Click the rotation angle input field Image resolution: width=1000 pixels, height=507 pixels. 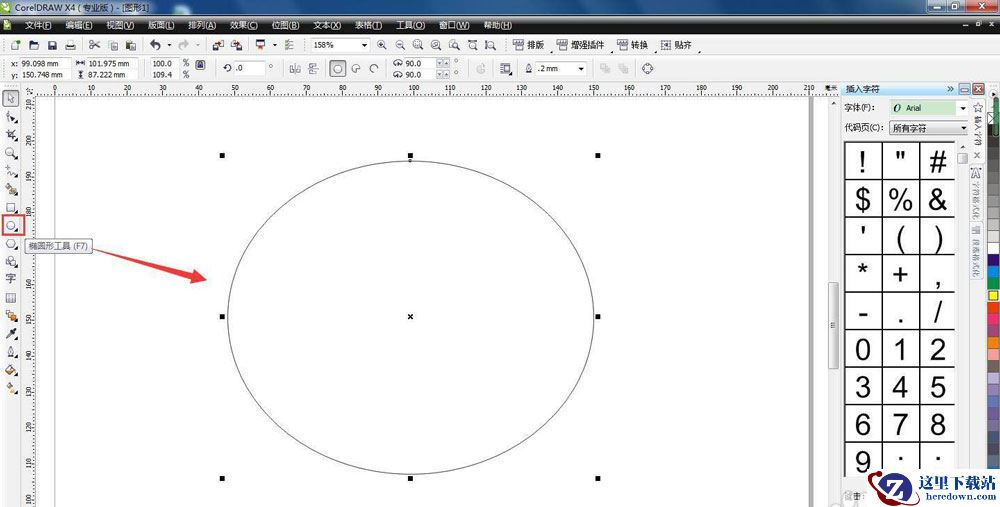[249, 68]
